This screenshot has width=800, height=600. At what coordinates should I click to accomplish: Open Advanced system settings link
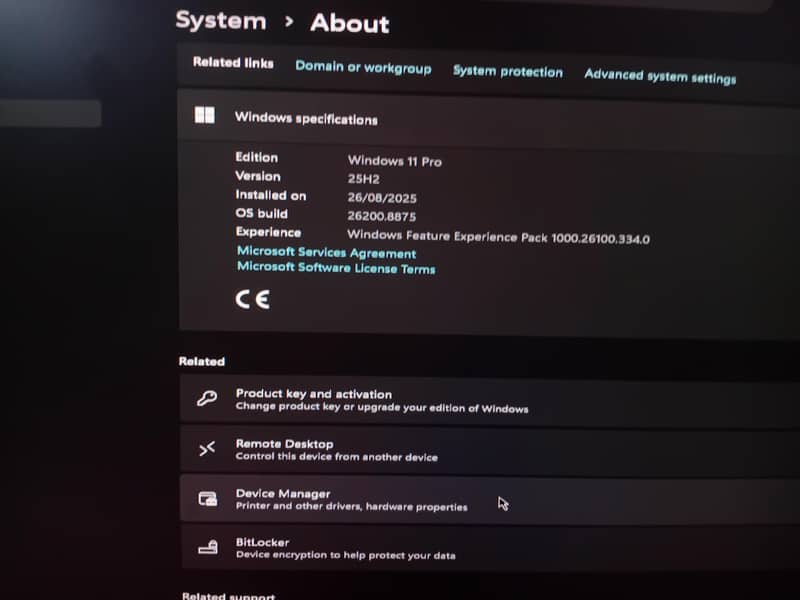pyautogui.click(x=660, y=76)
